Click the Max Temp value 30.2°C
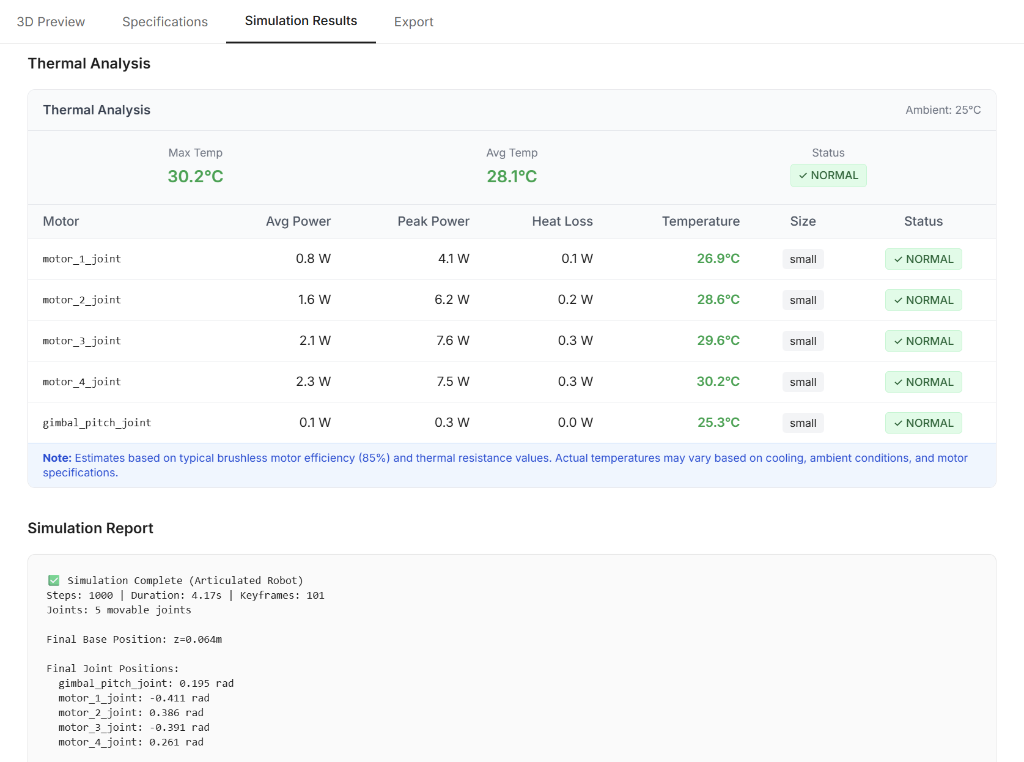Screen dimensions: 1024x762 (x=195, y=176)
